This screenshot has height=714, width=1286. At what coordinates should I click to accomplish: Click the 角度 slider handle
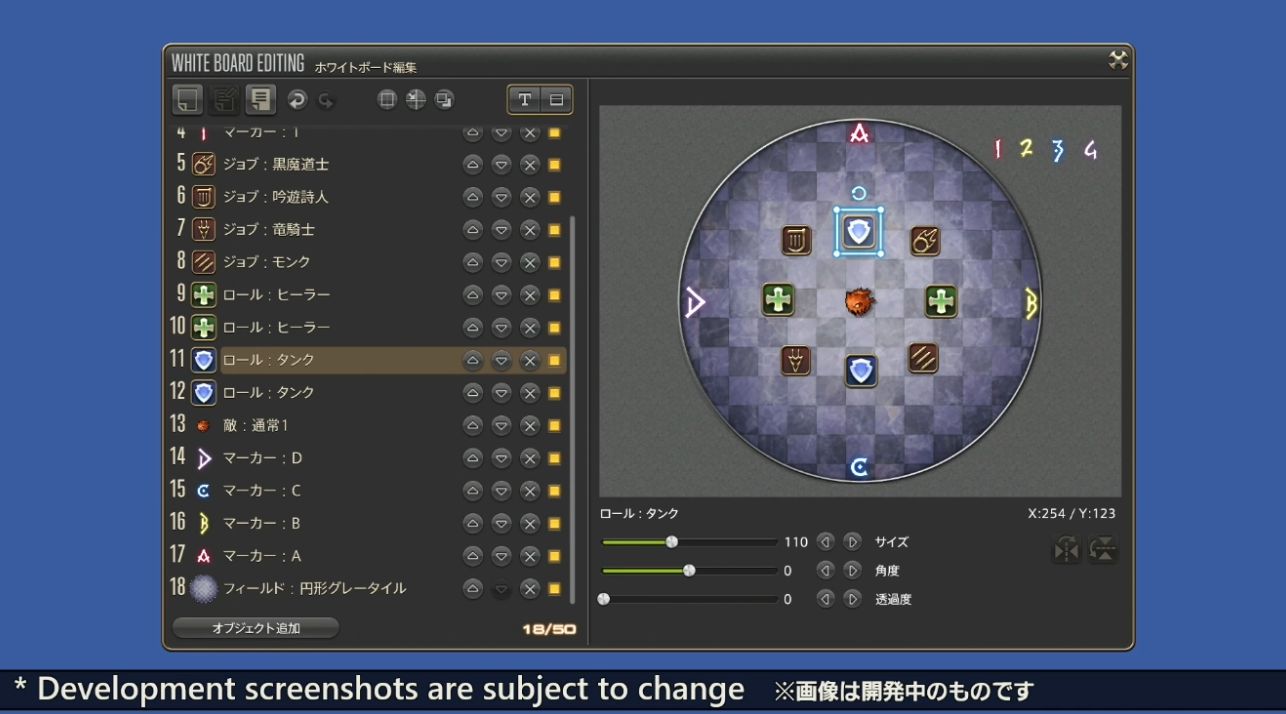689,571
